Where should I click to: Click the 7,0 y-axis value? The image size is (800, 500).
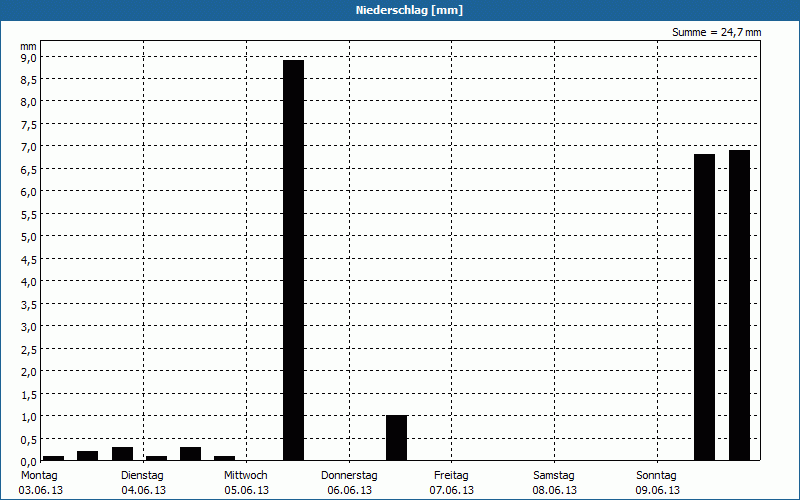29,147
